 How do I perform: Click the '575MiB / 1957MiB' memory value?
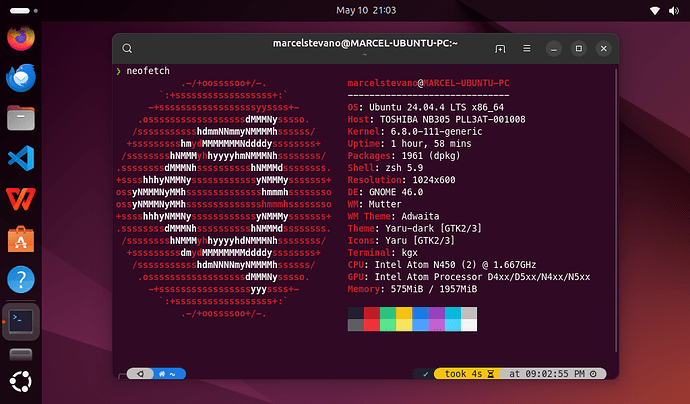coord(434,289)
